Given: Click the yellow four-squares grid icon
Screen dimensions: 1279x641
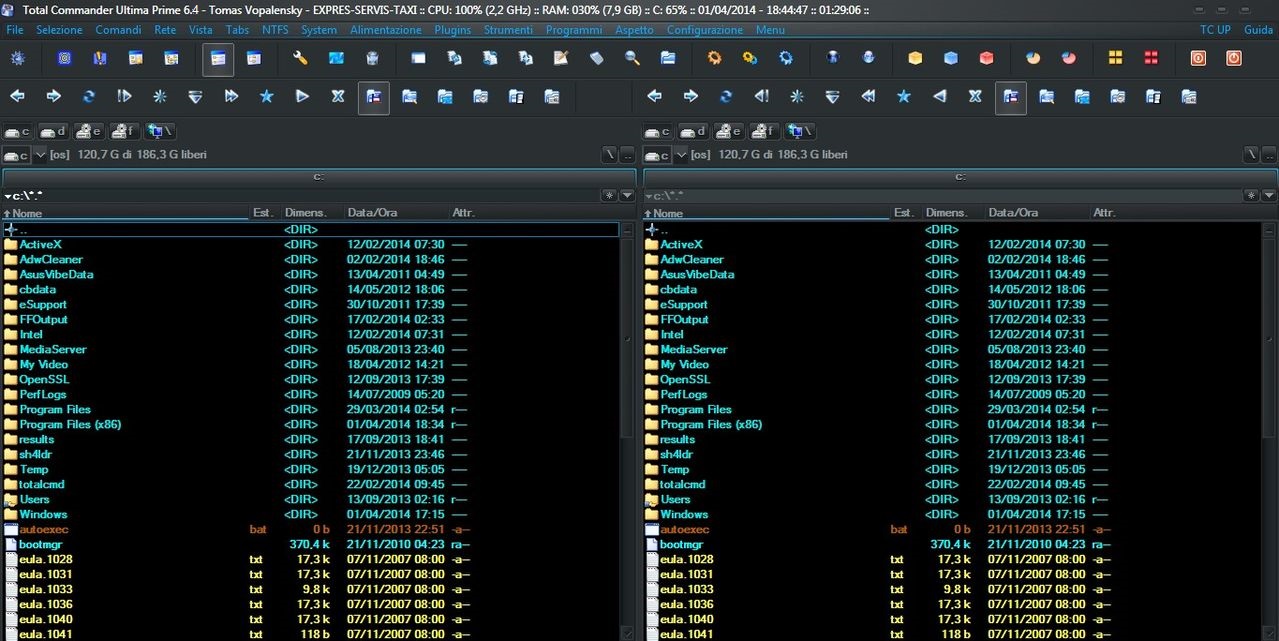Looking at the screenshot, I should (x=1115, y=59).
